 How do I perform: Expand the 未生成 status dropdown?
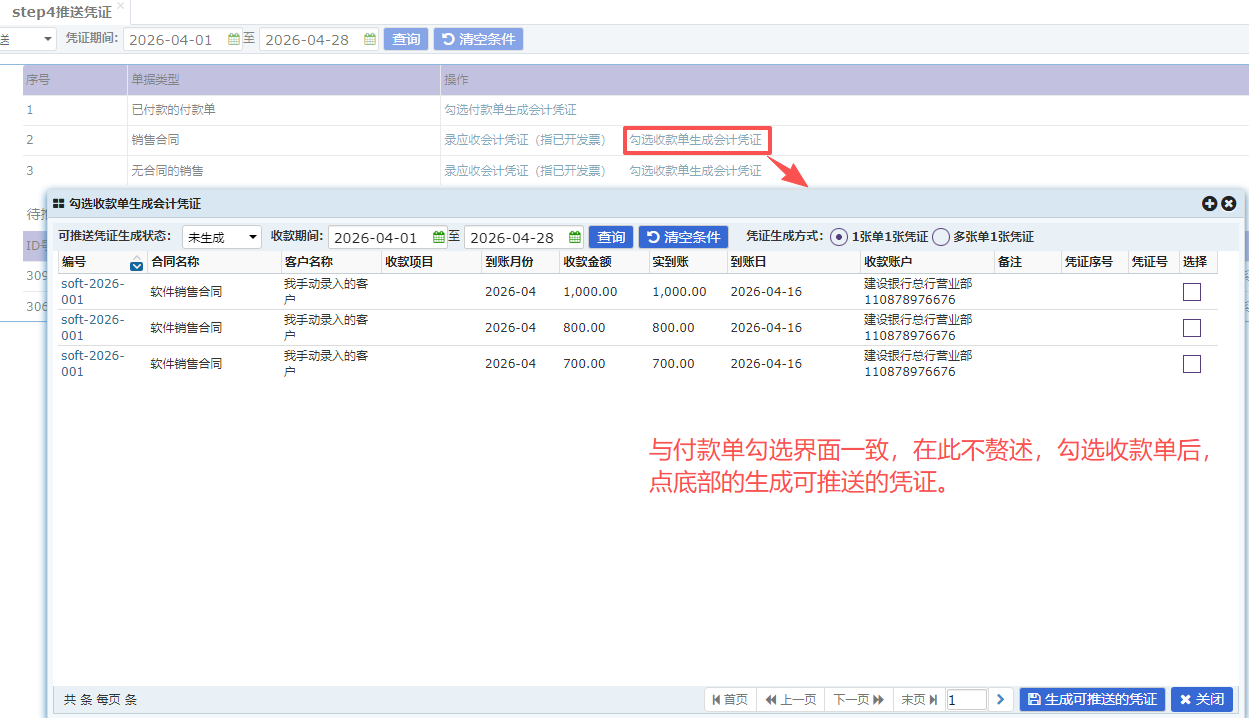click(221, 237)
